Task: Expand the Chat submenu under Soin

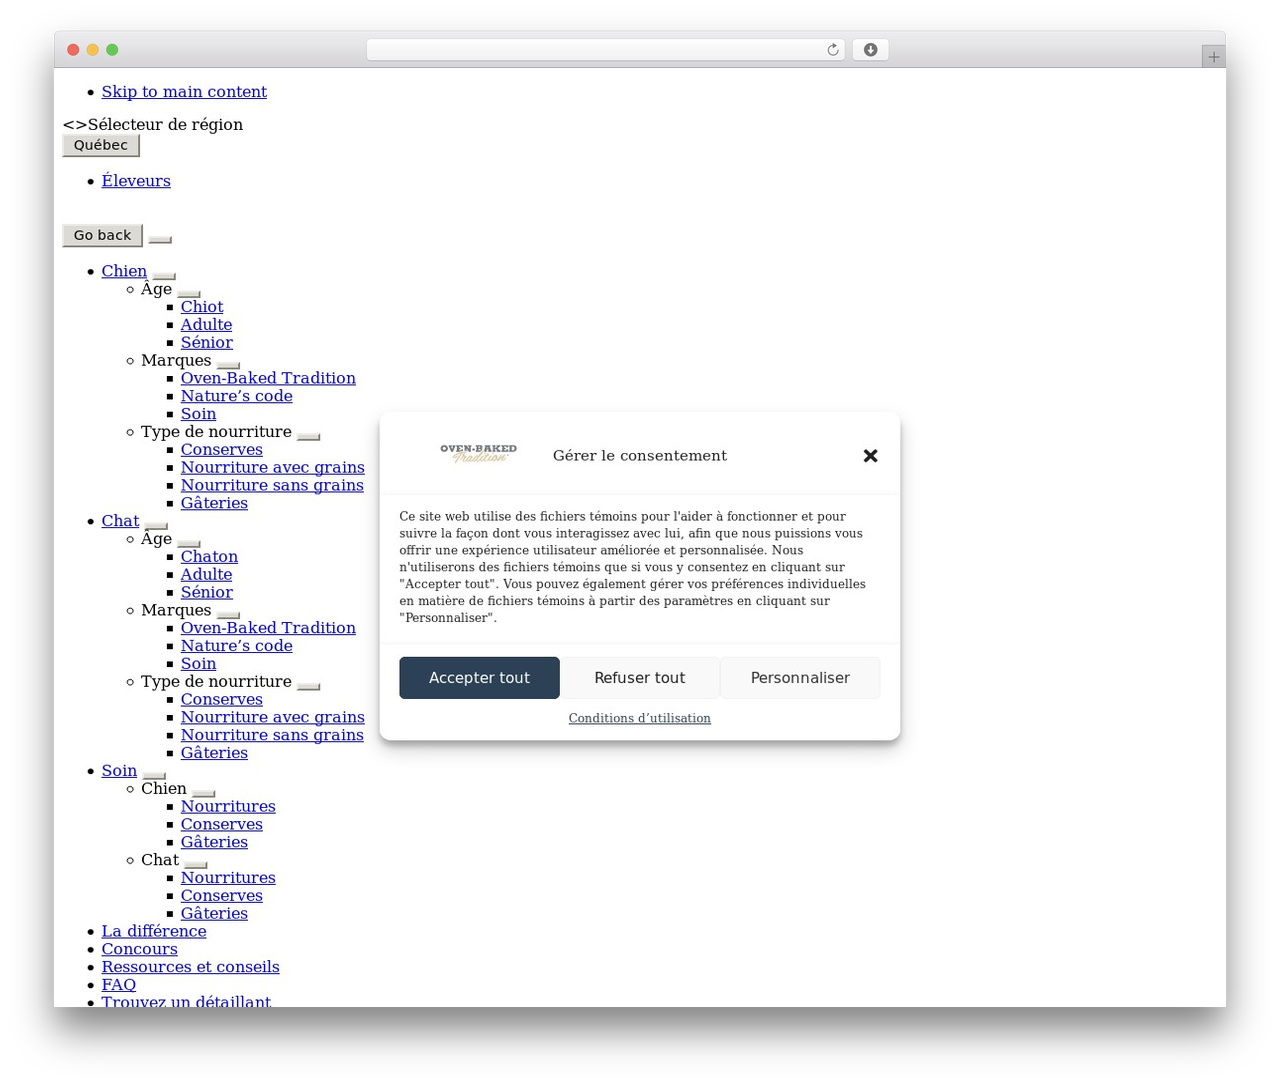Action: tap(196, 864)
